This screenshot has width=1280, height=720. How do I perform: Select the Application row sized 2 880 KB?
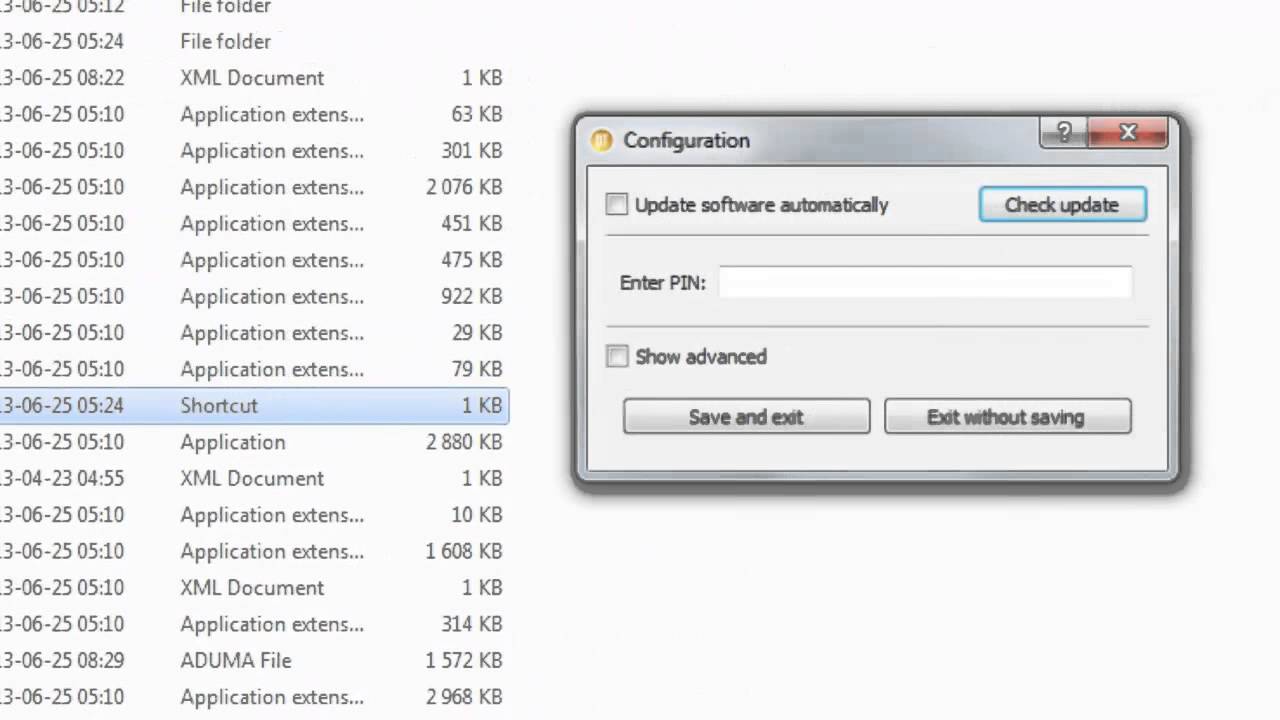[x=254, y=442]
